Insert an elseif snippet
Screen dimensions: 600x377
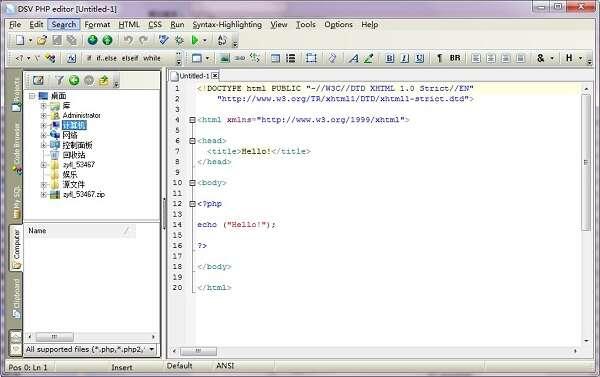pos(130,58)
